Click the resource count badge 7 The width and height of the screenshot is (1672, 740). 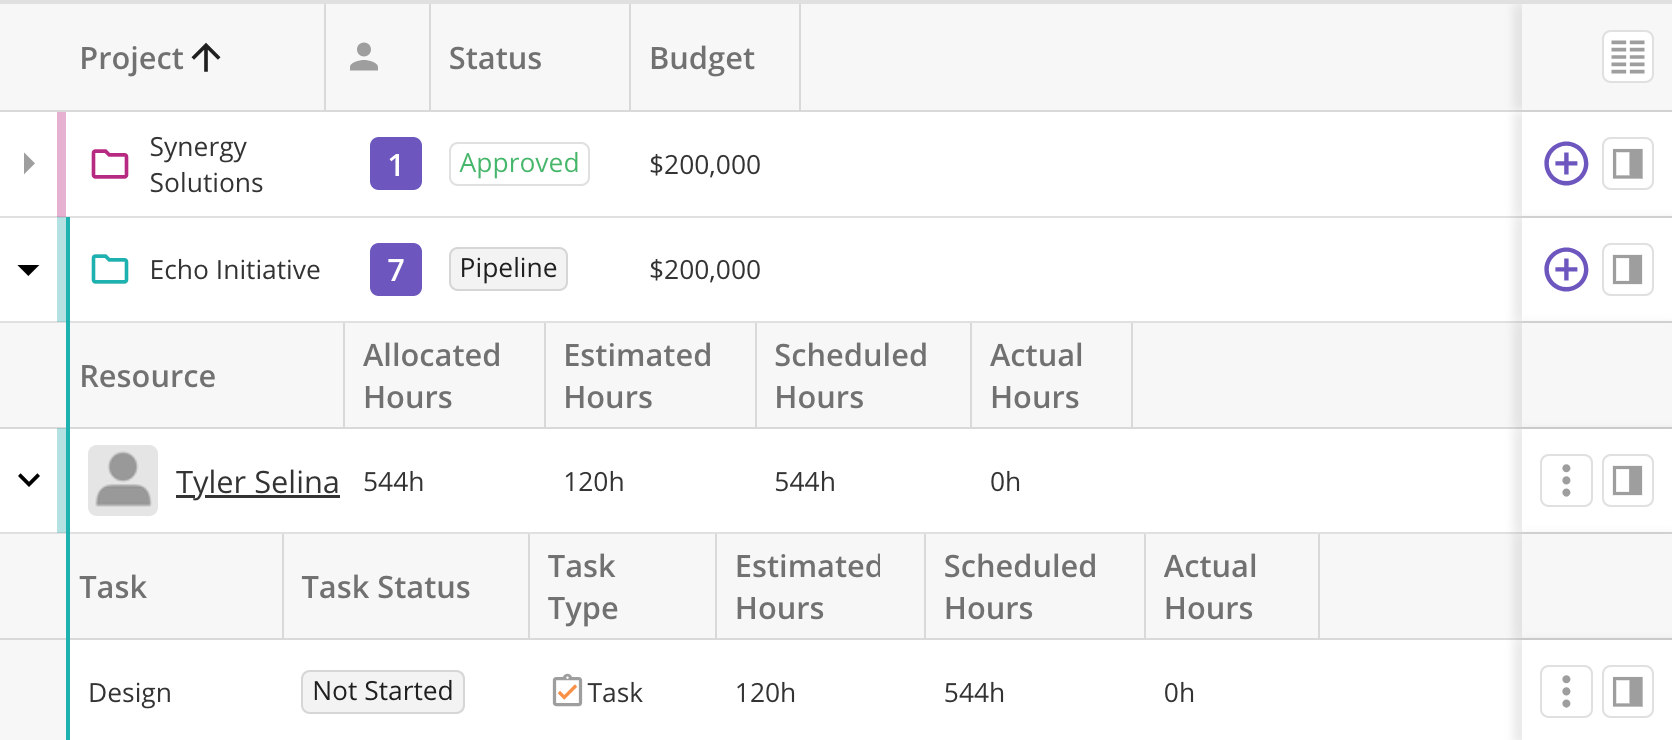click(396, 269)
